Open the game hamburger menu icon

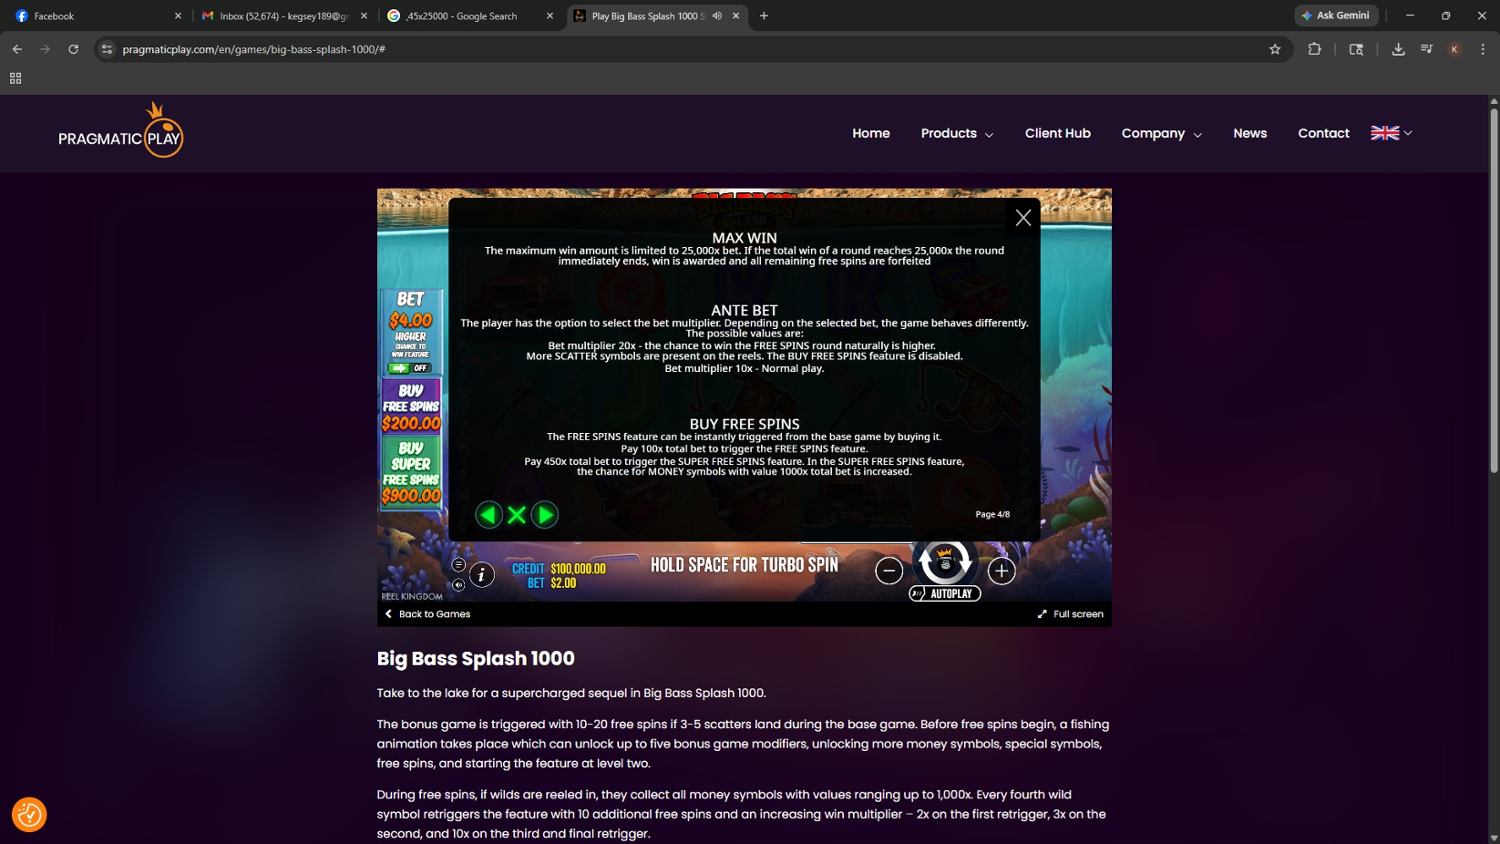(459, 564)
